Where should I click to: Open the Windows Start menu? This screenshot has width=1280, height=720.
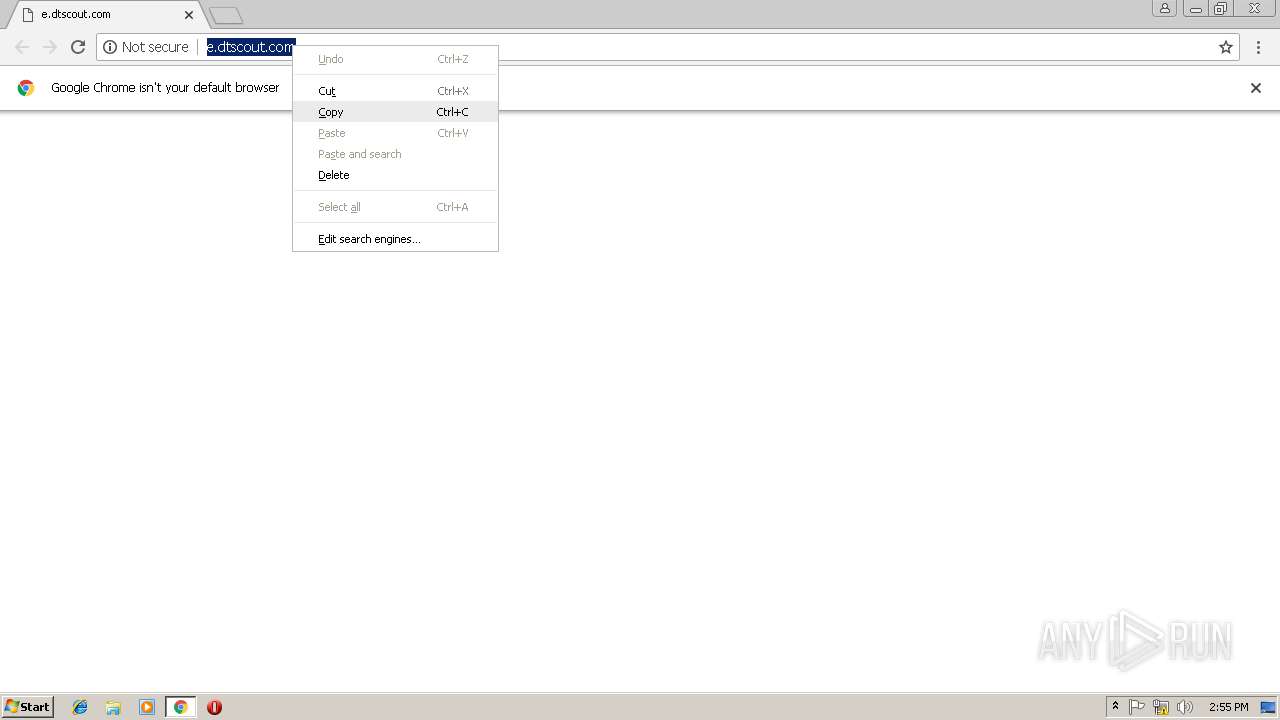pyautogui.click(x=28, y=707)
